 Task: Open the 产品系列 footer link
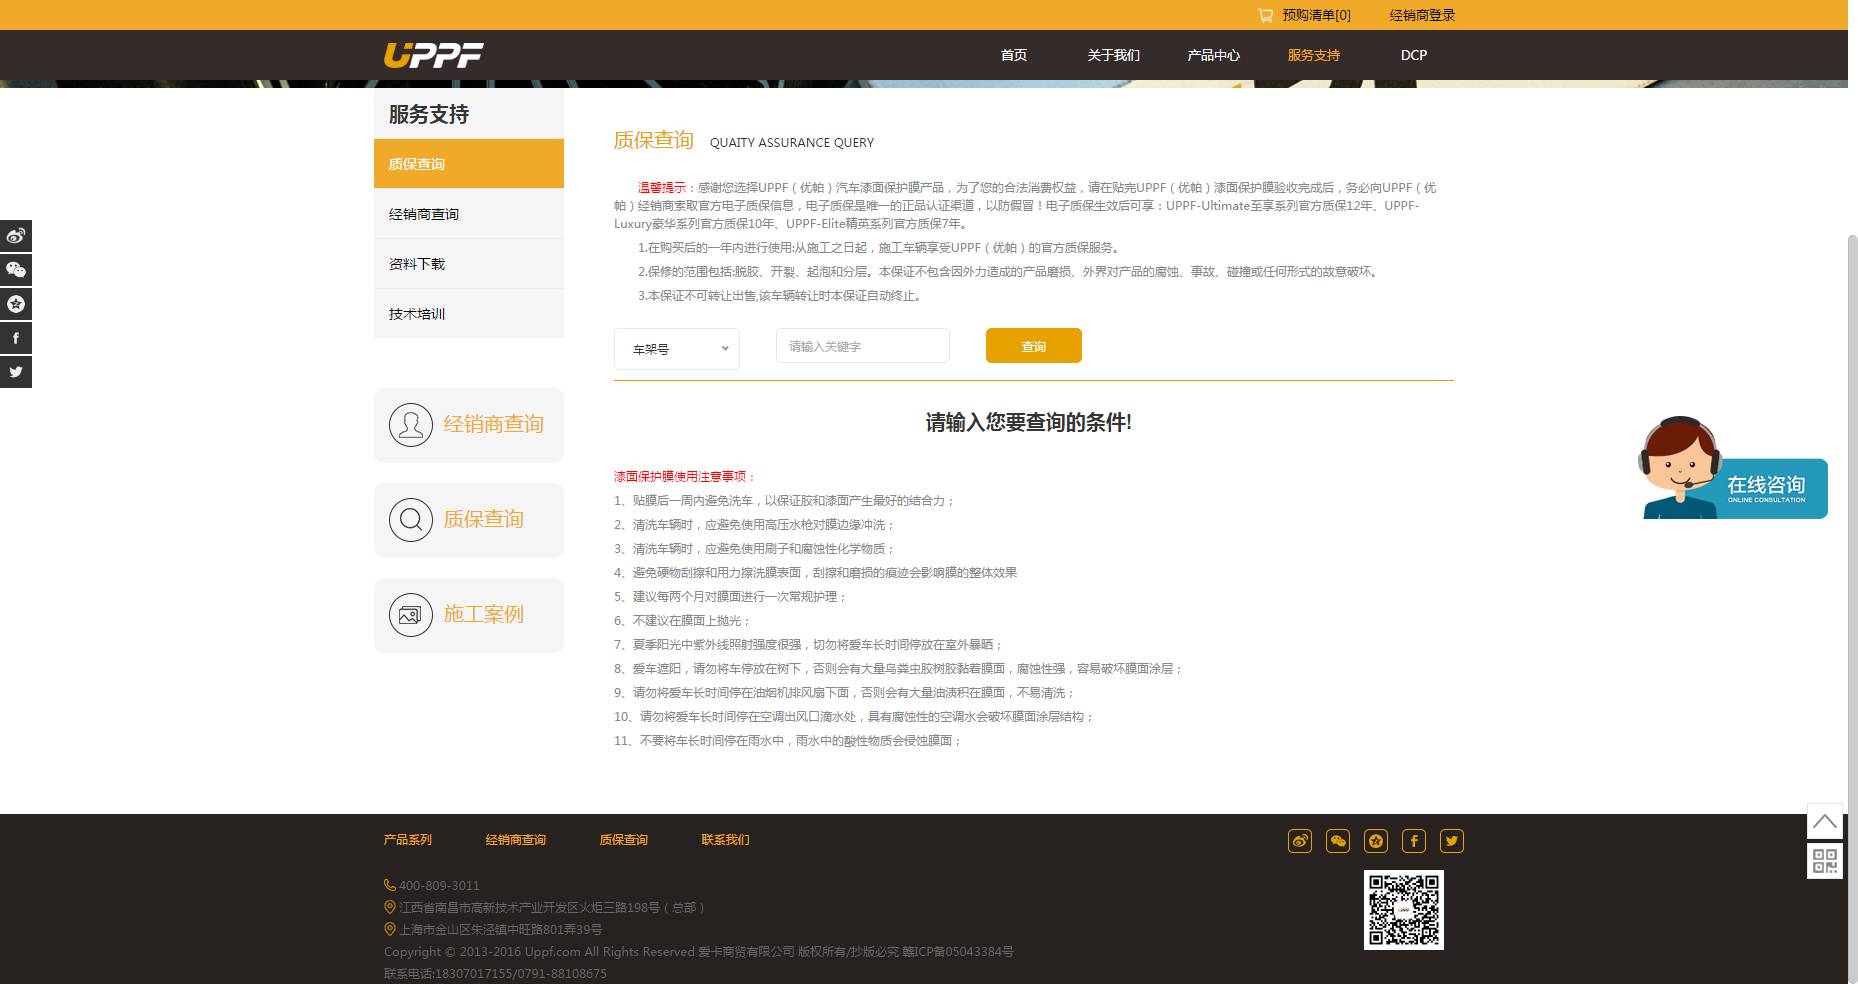click(x=408, y=840)
